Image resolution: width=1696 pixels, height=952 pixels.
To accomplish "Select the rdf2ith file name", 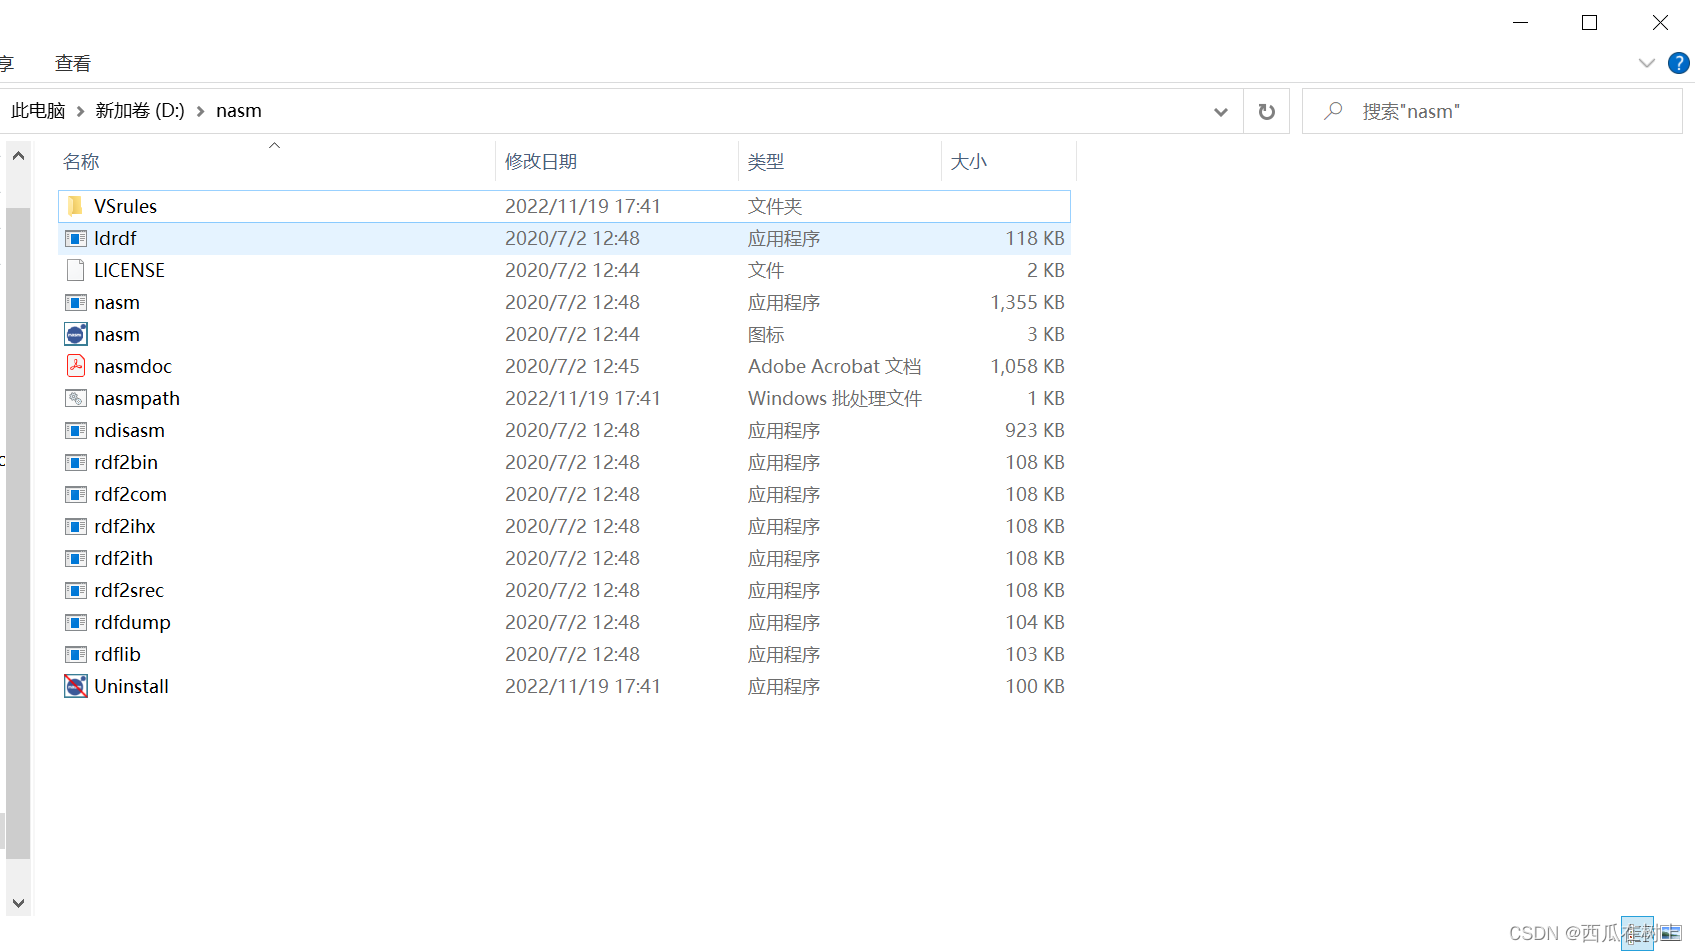I will (123, 558).
